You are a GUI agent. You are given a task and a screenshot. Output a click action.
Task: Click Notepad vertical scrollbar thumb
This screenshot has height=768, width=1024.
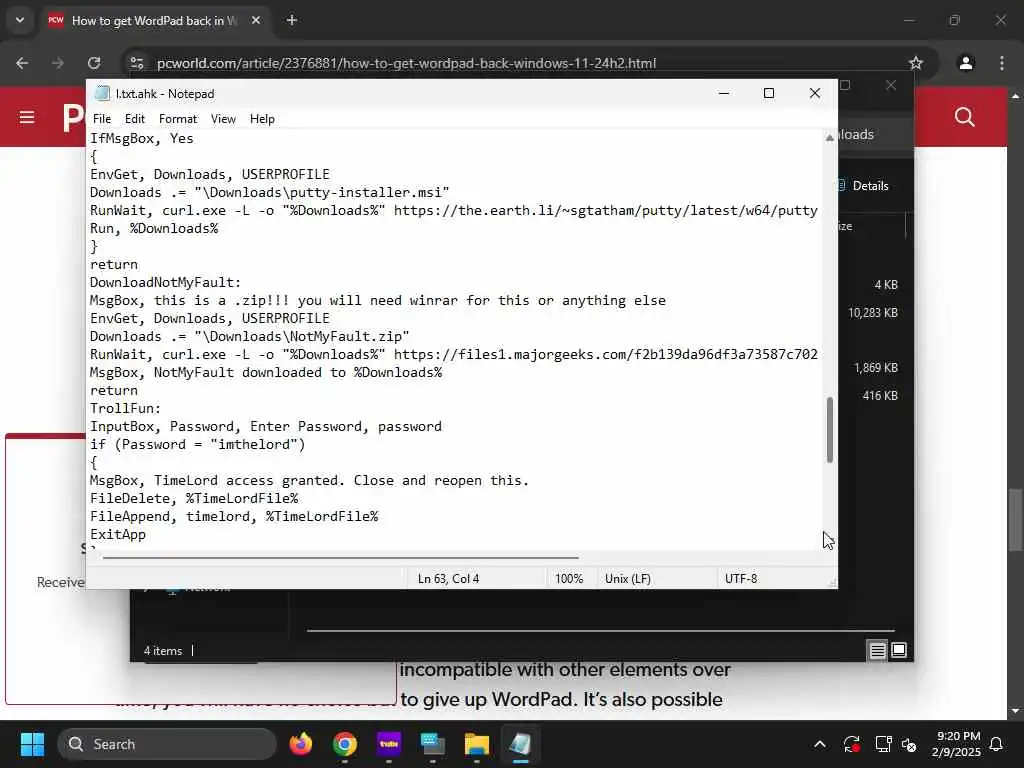click(x=830, y=430)
